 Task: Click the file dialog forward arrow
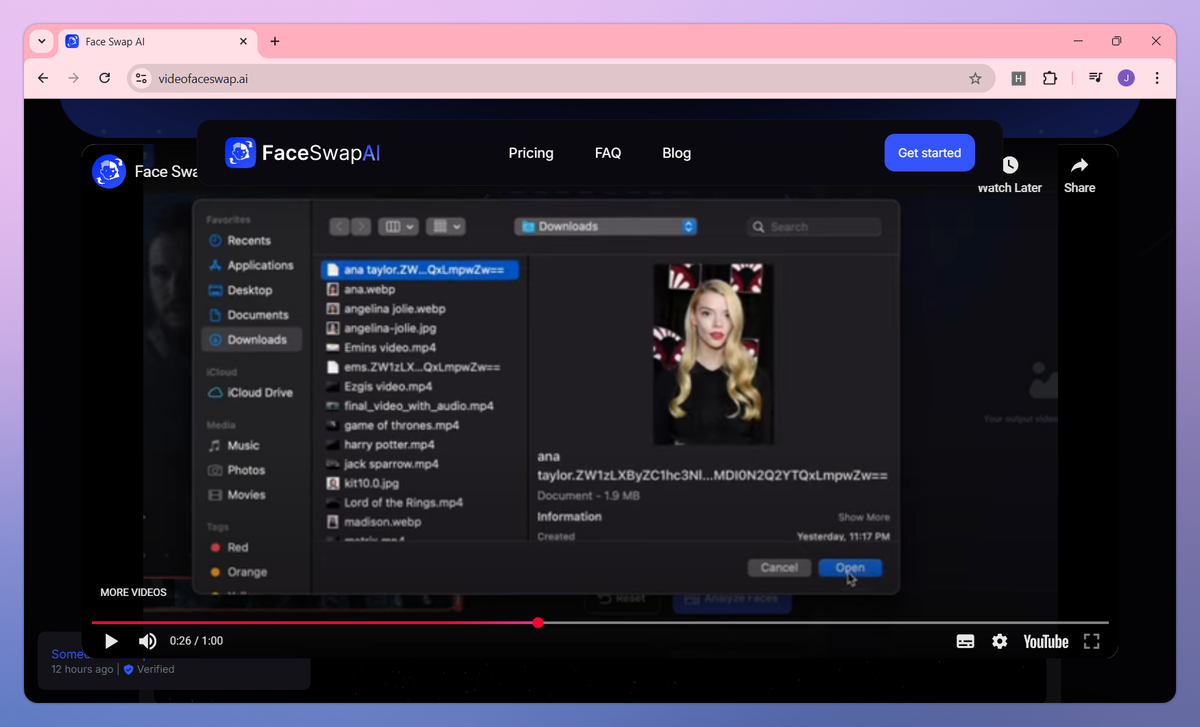point(361,227)
